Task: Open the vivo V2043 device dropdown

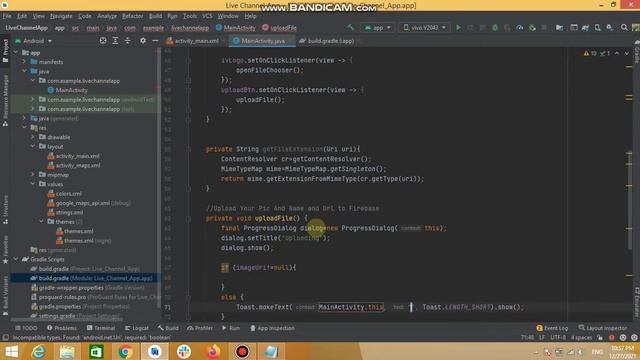Action: click(x=424, y=28)
